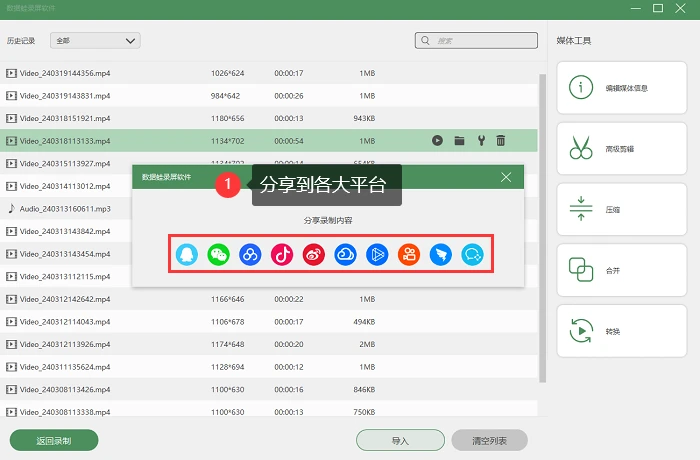
Task: Select Video_240313143454.mp4
Action: (x=65, y=254)
